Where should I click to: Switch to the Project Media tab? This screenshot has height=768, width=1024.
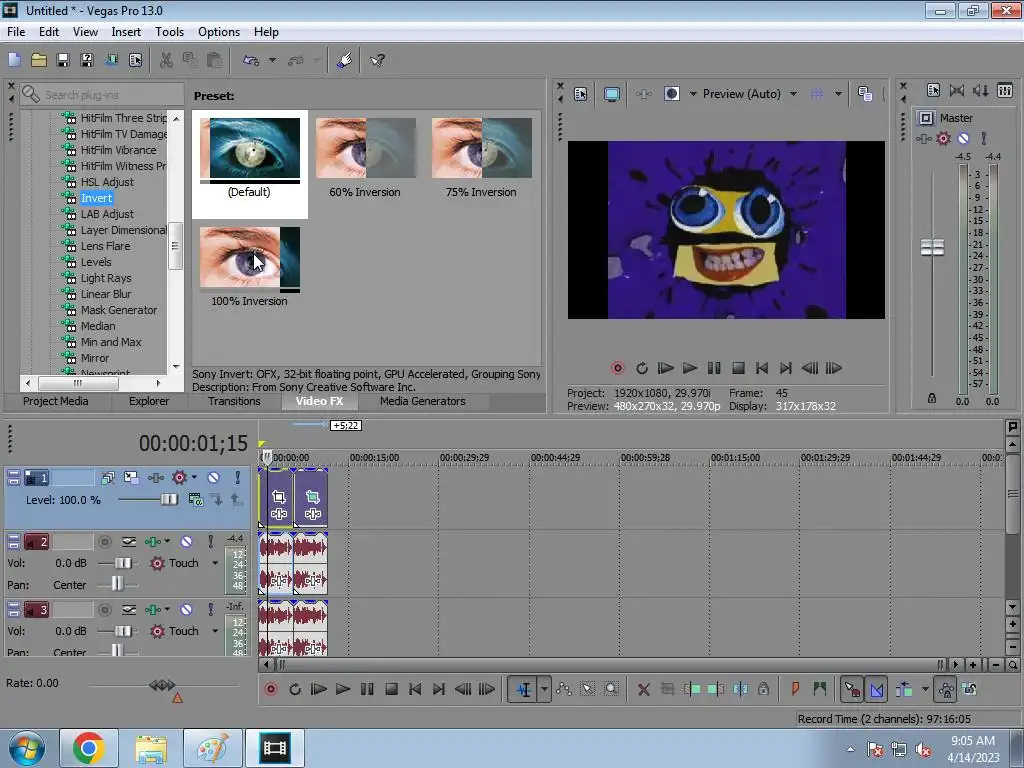[x=56, y=402]
